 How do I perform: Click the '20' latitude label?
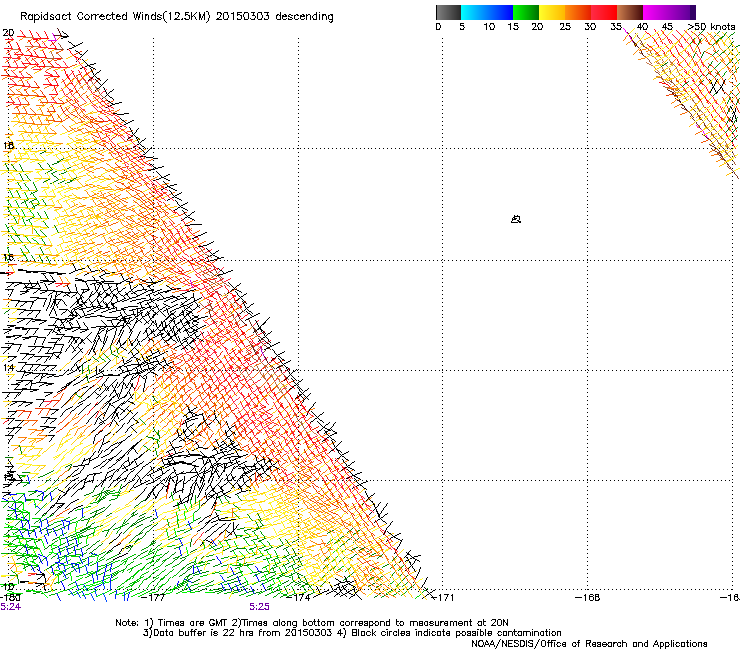click(x=8, y=33)
